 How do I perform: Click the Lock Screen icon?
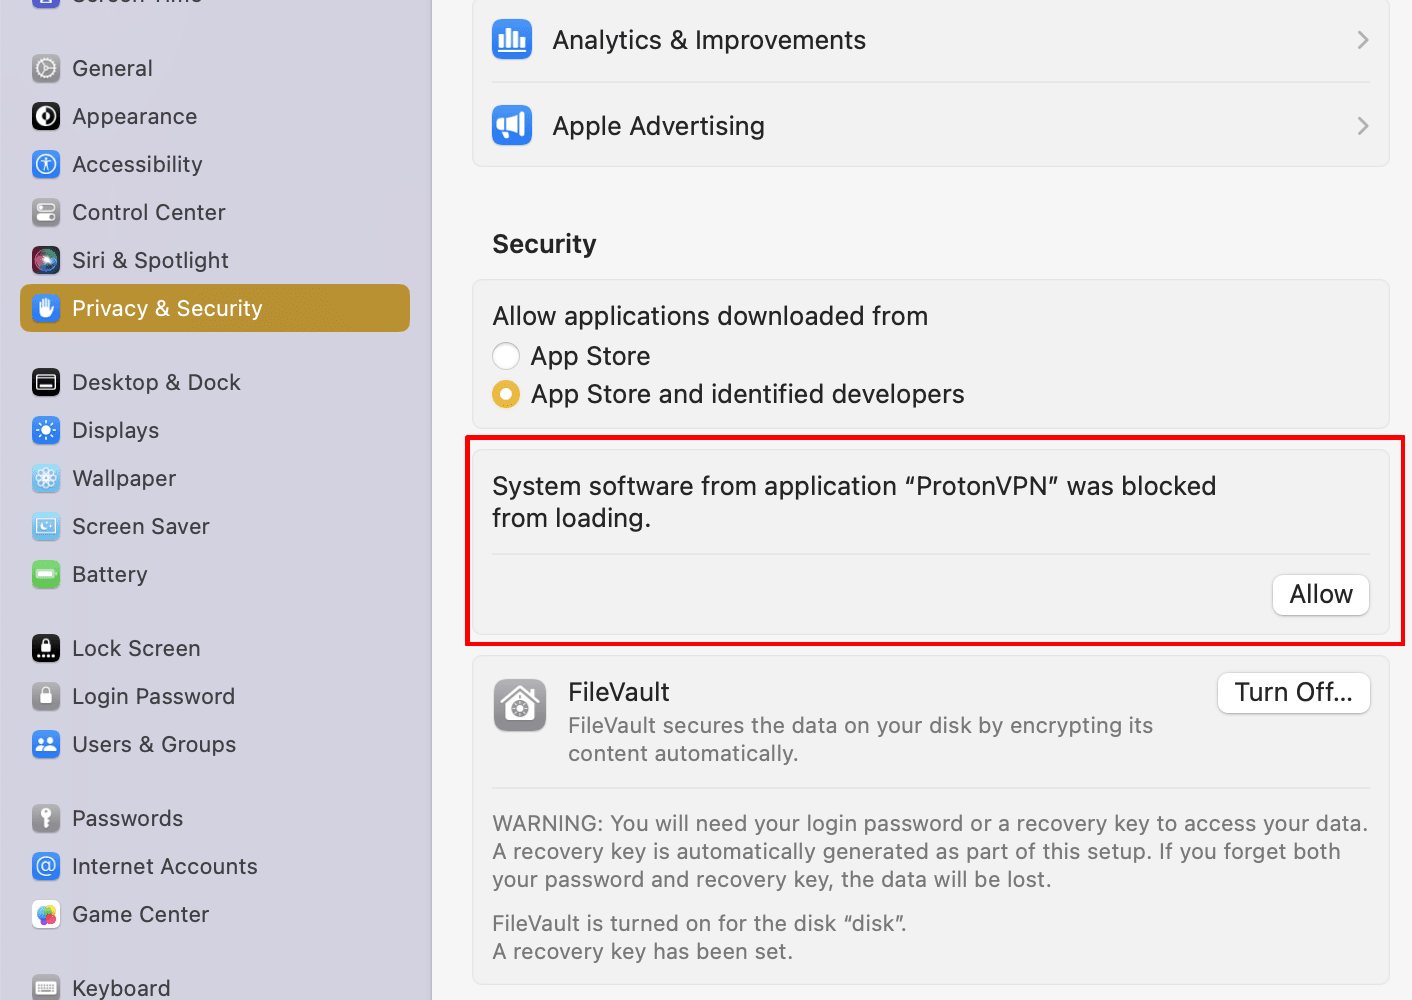tap(46, 648)
